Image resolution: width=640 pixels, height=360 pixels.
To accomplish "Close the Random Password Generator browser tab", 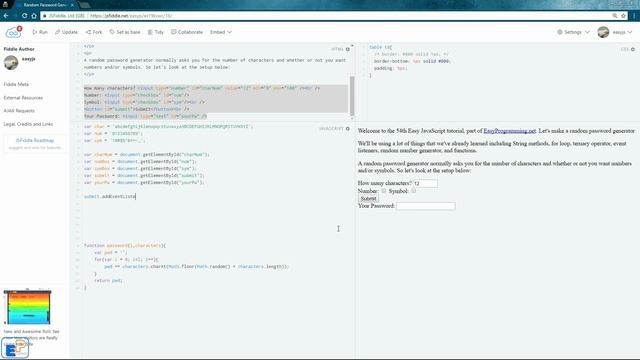I will tap(72, 5).
